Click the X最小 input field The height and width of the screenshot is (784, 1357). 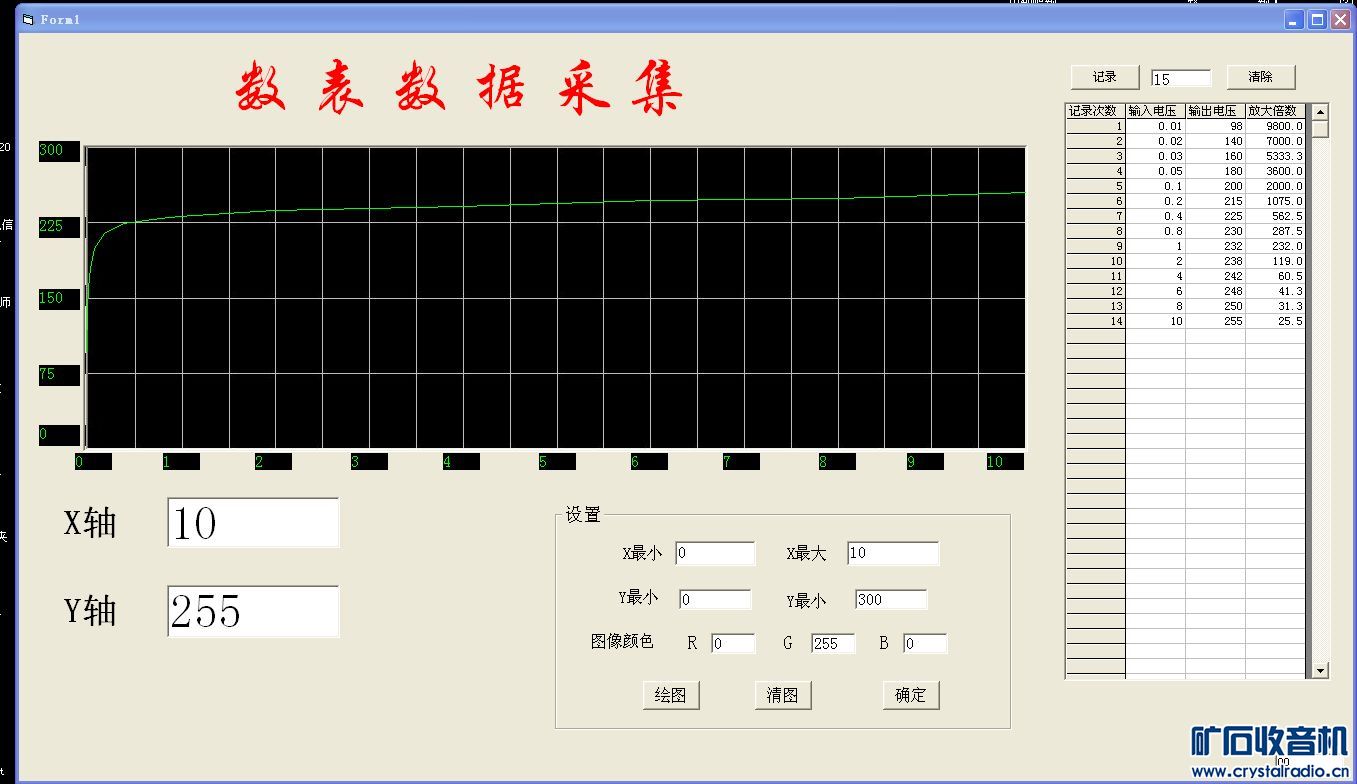[715, 553]
